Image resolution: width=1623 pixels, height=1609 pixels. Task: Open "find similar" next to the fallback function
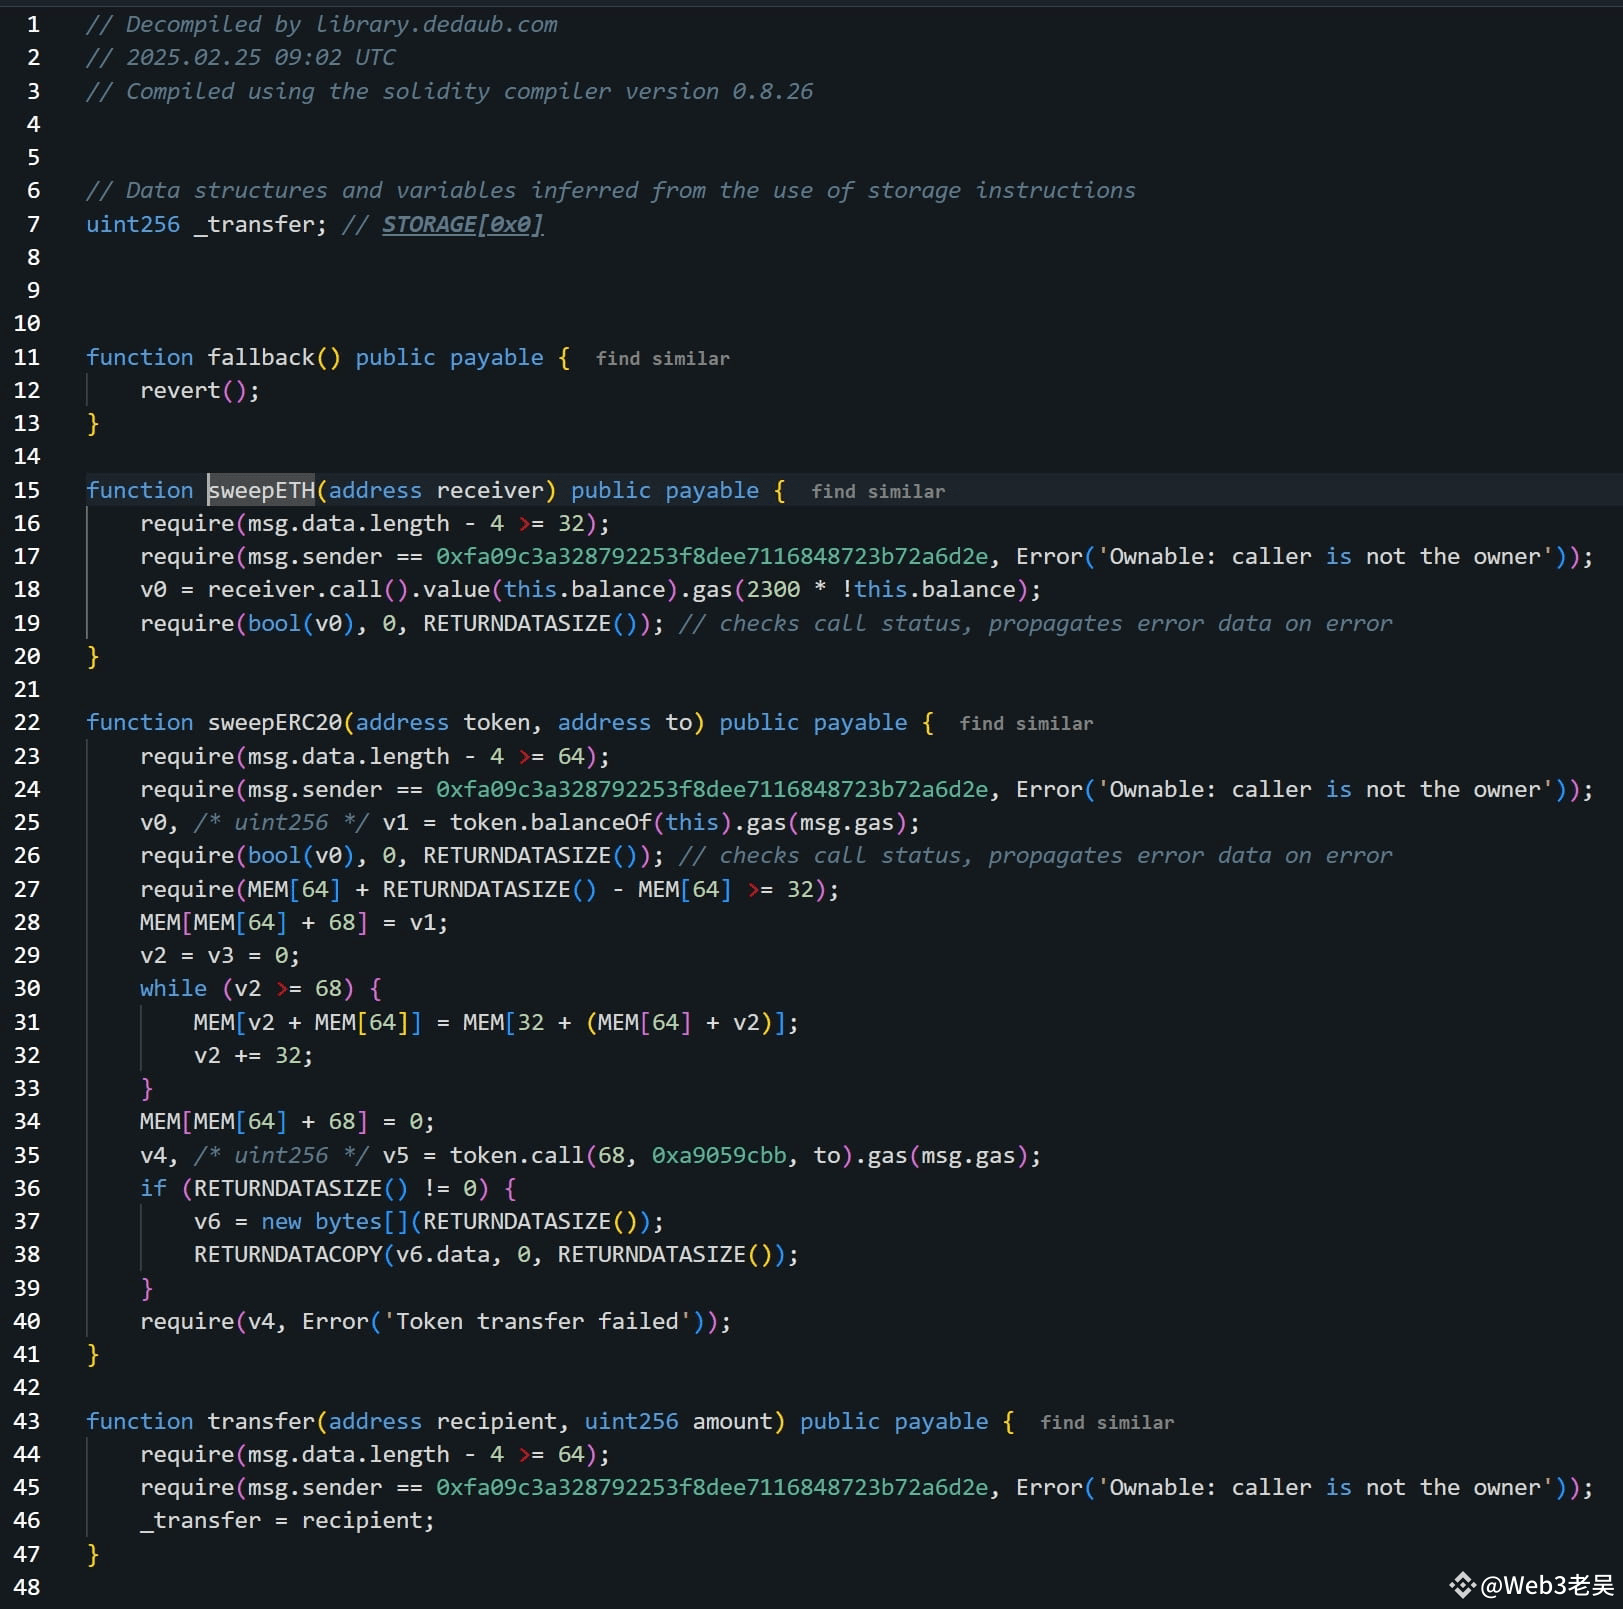tap(663, 358)
